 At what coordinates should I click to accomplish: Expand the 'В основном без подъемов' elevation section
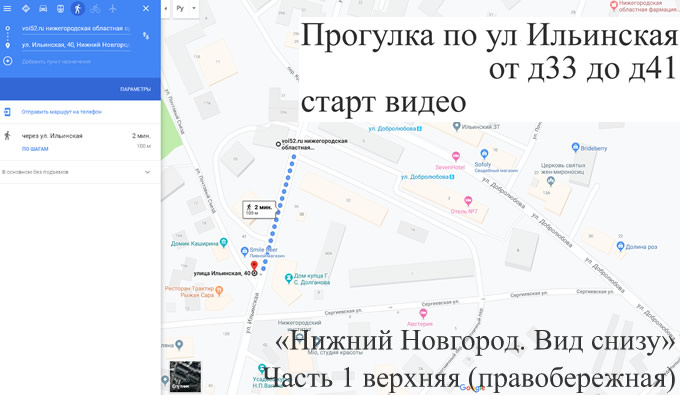coord(80,172)
